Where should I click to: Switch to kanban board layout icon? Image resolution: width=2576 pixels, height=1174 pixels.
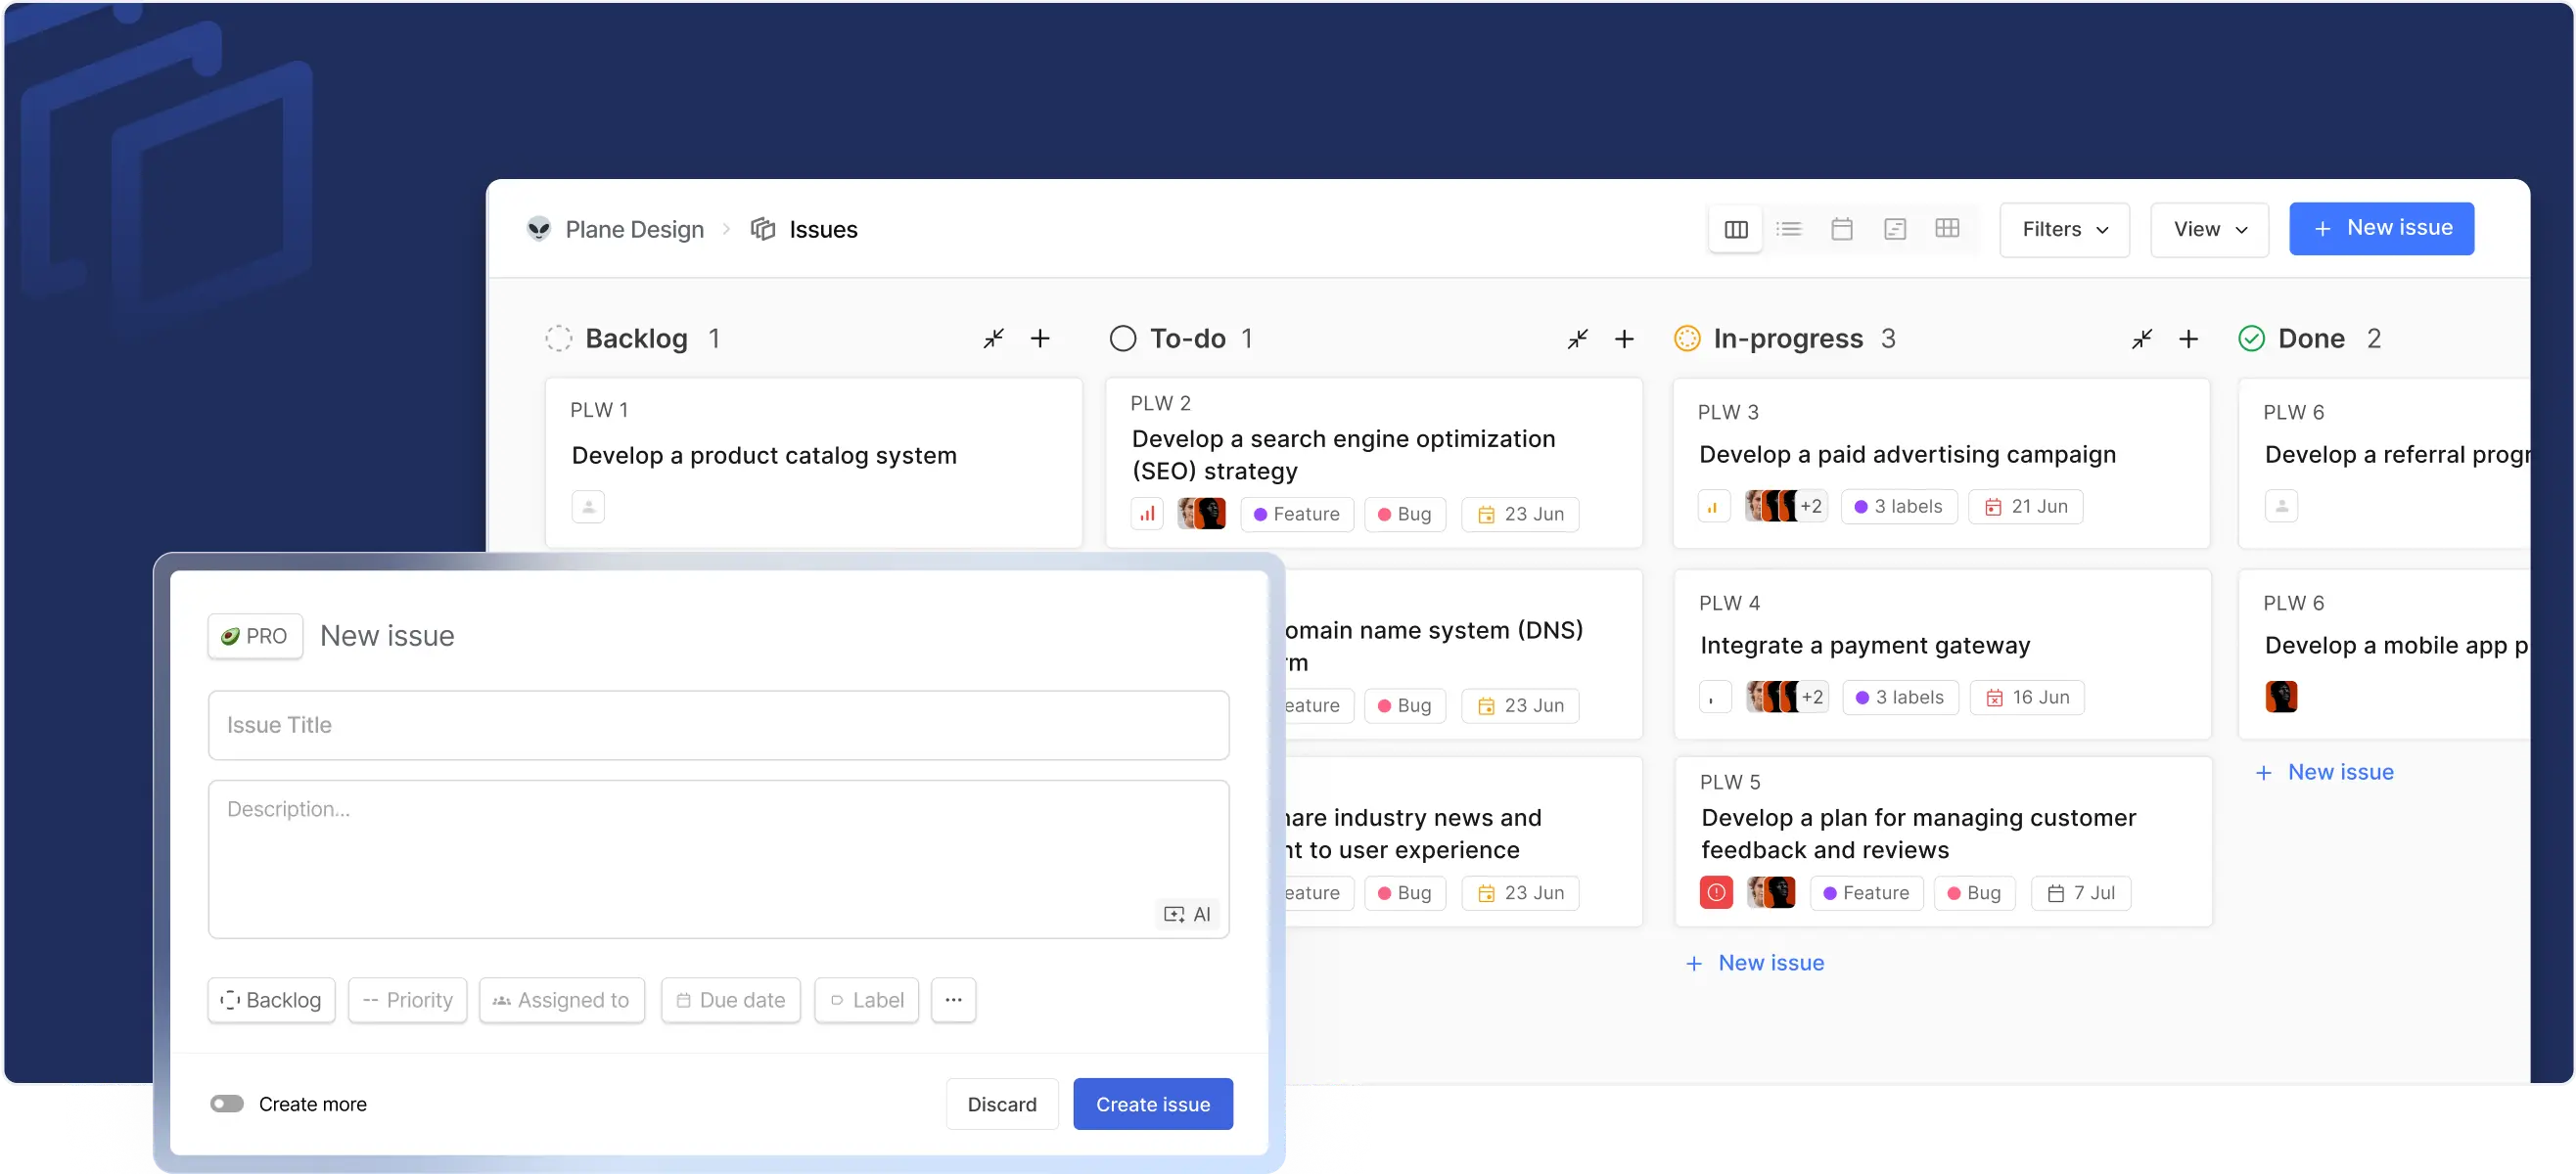point(1736,230)
